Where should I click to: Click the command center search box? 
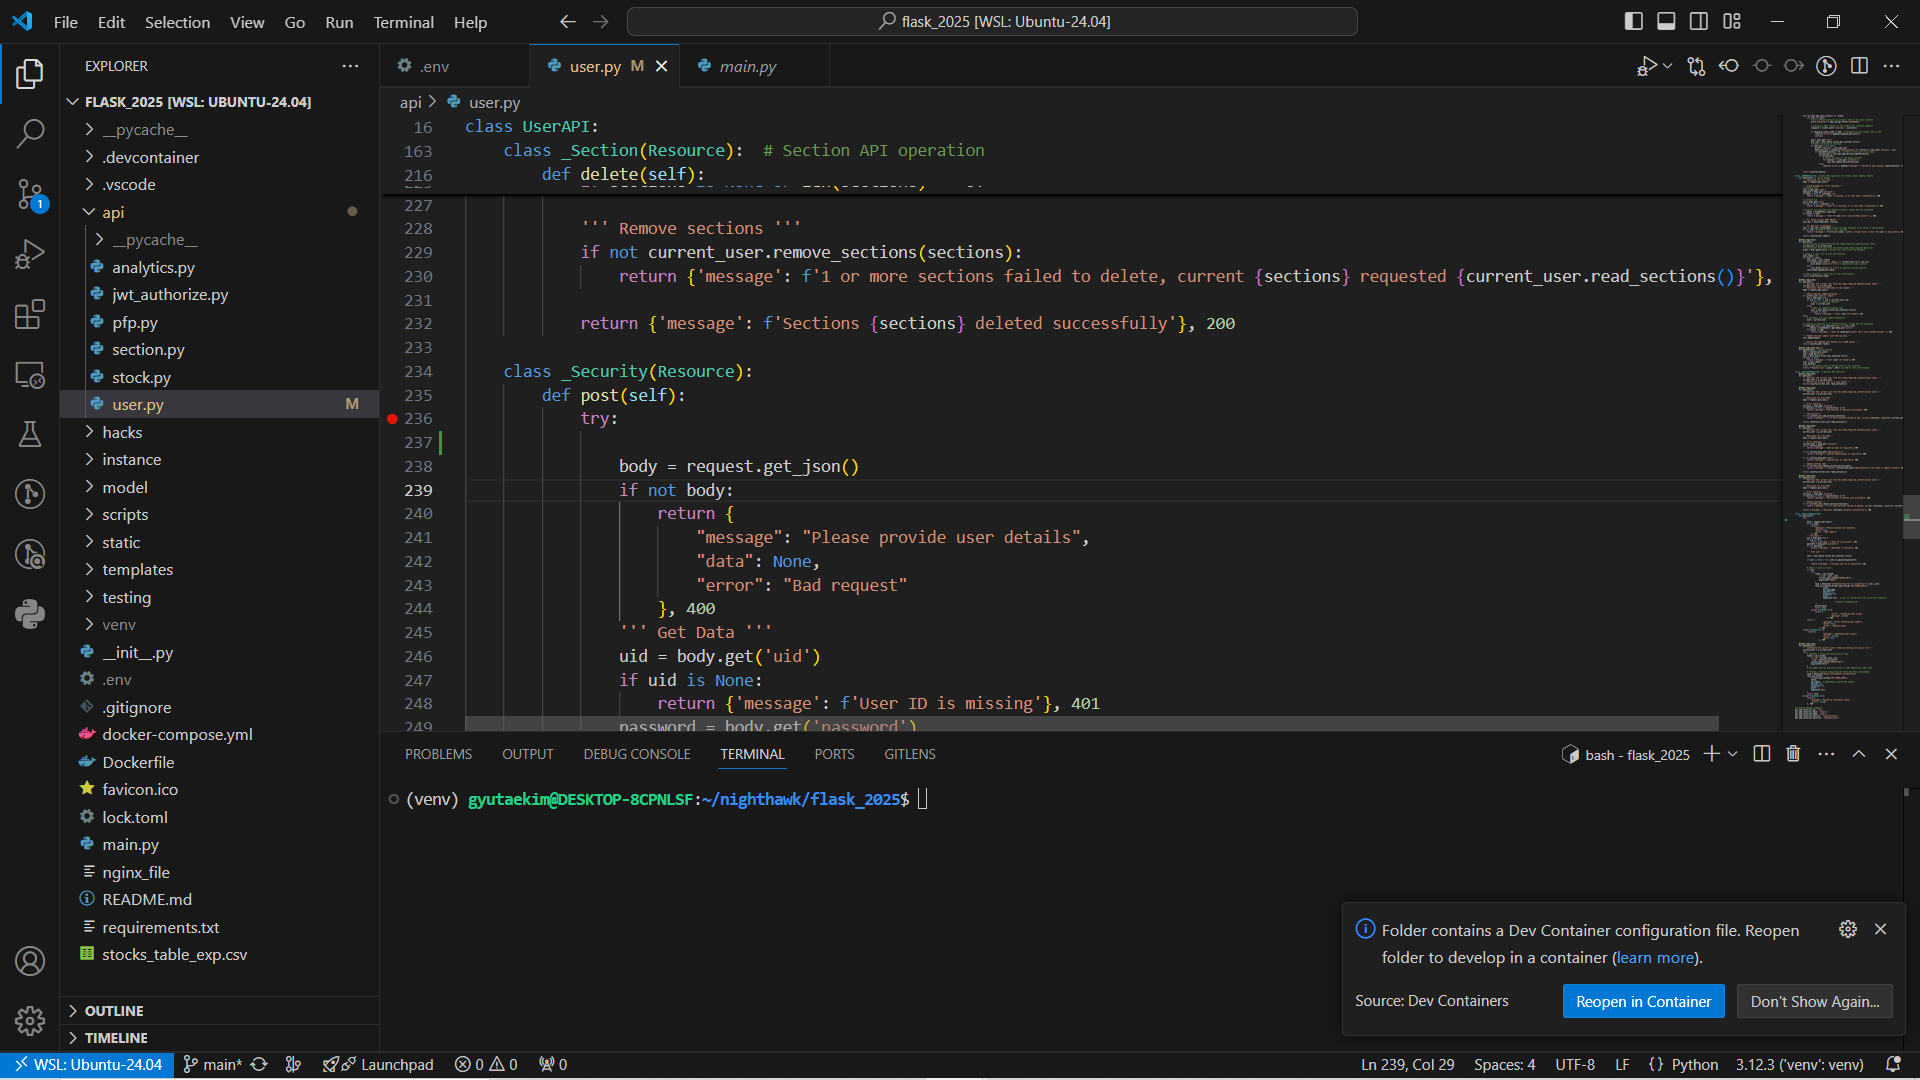992,21
